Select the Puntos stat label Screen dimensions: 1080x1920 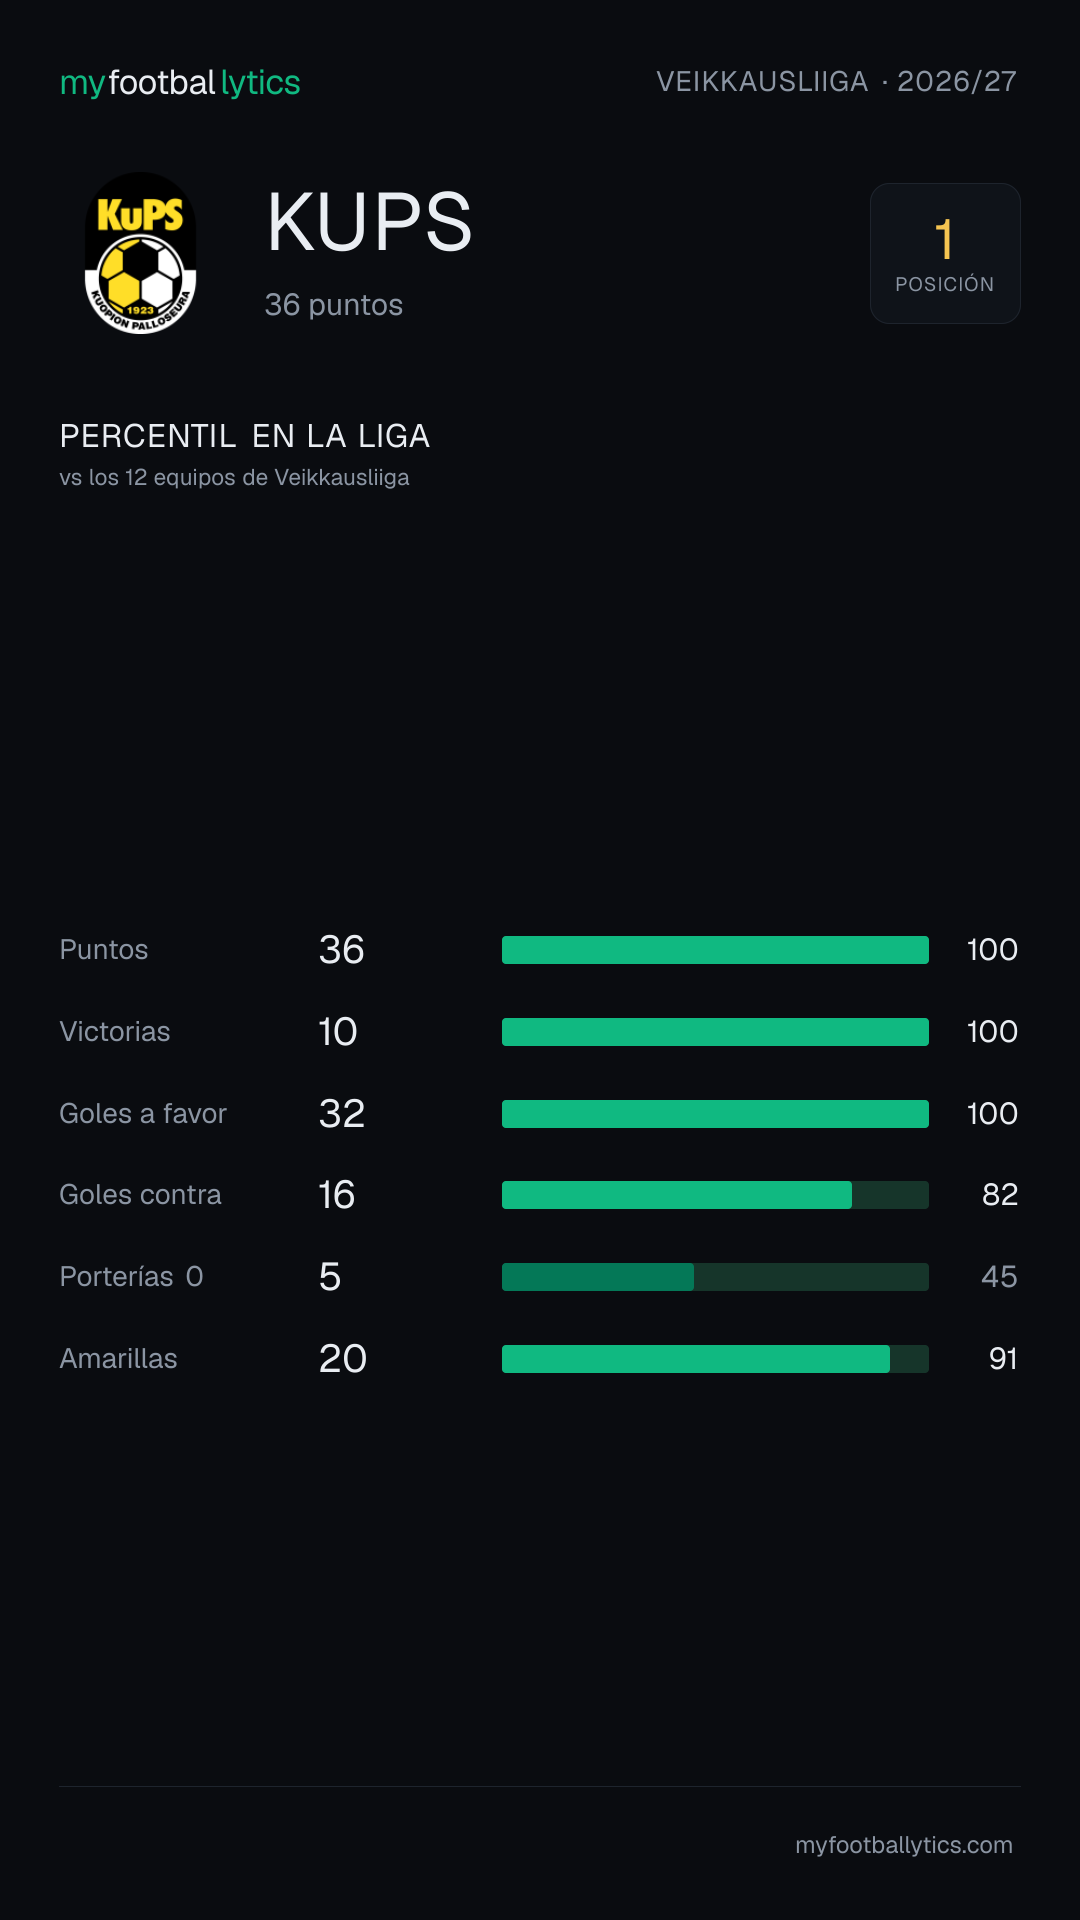click(104, 950)
